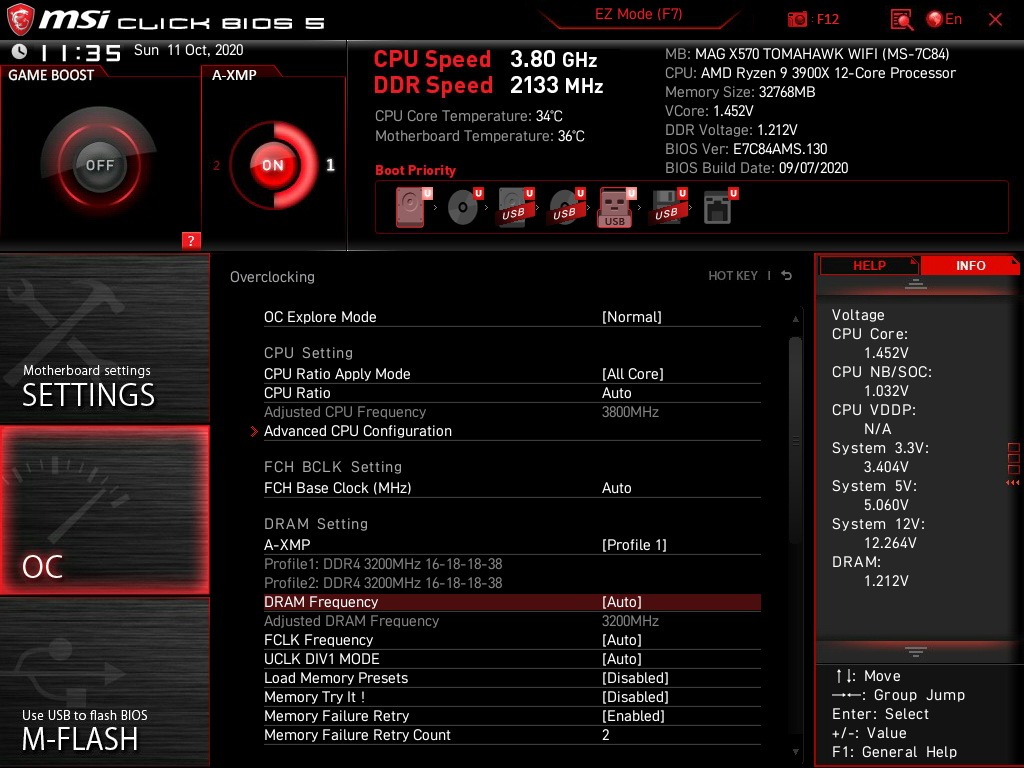Click the Overclocking page heading
The width and height of the screenshot is (1024, 768).
tap(272, 277)
